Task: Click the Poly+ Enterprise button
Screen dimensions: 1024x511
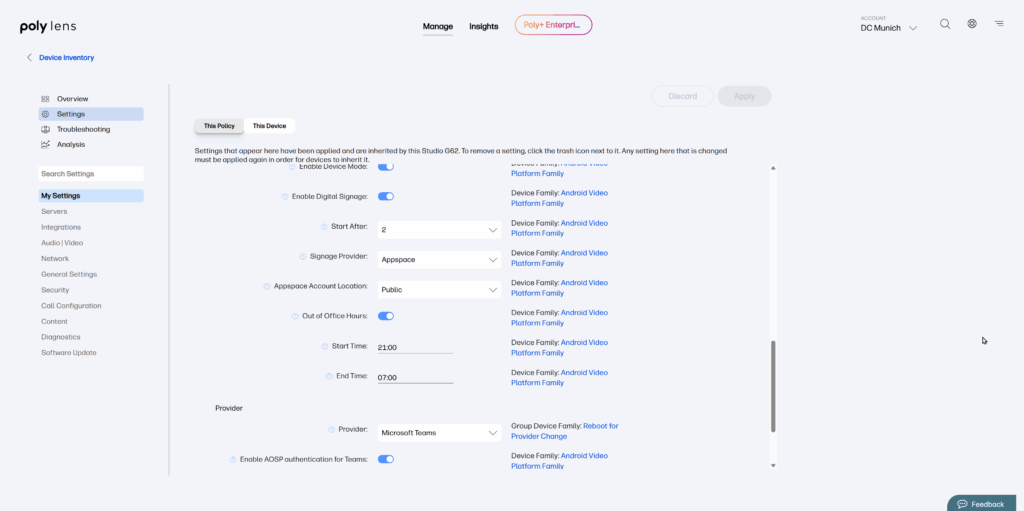Action: pyautogui.click(x=553, y=25)
